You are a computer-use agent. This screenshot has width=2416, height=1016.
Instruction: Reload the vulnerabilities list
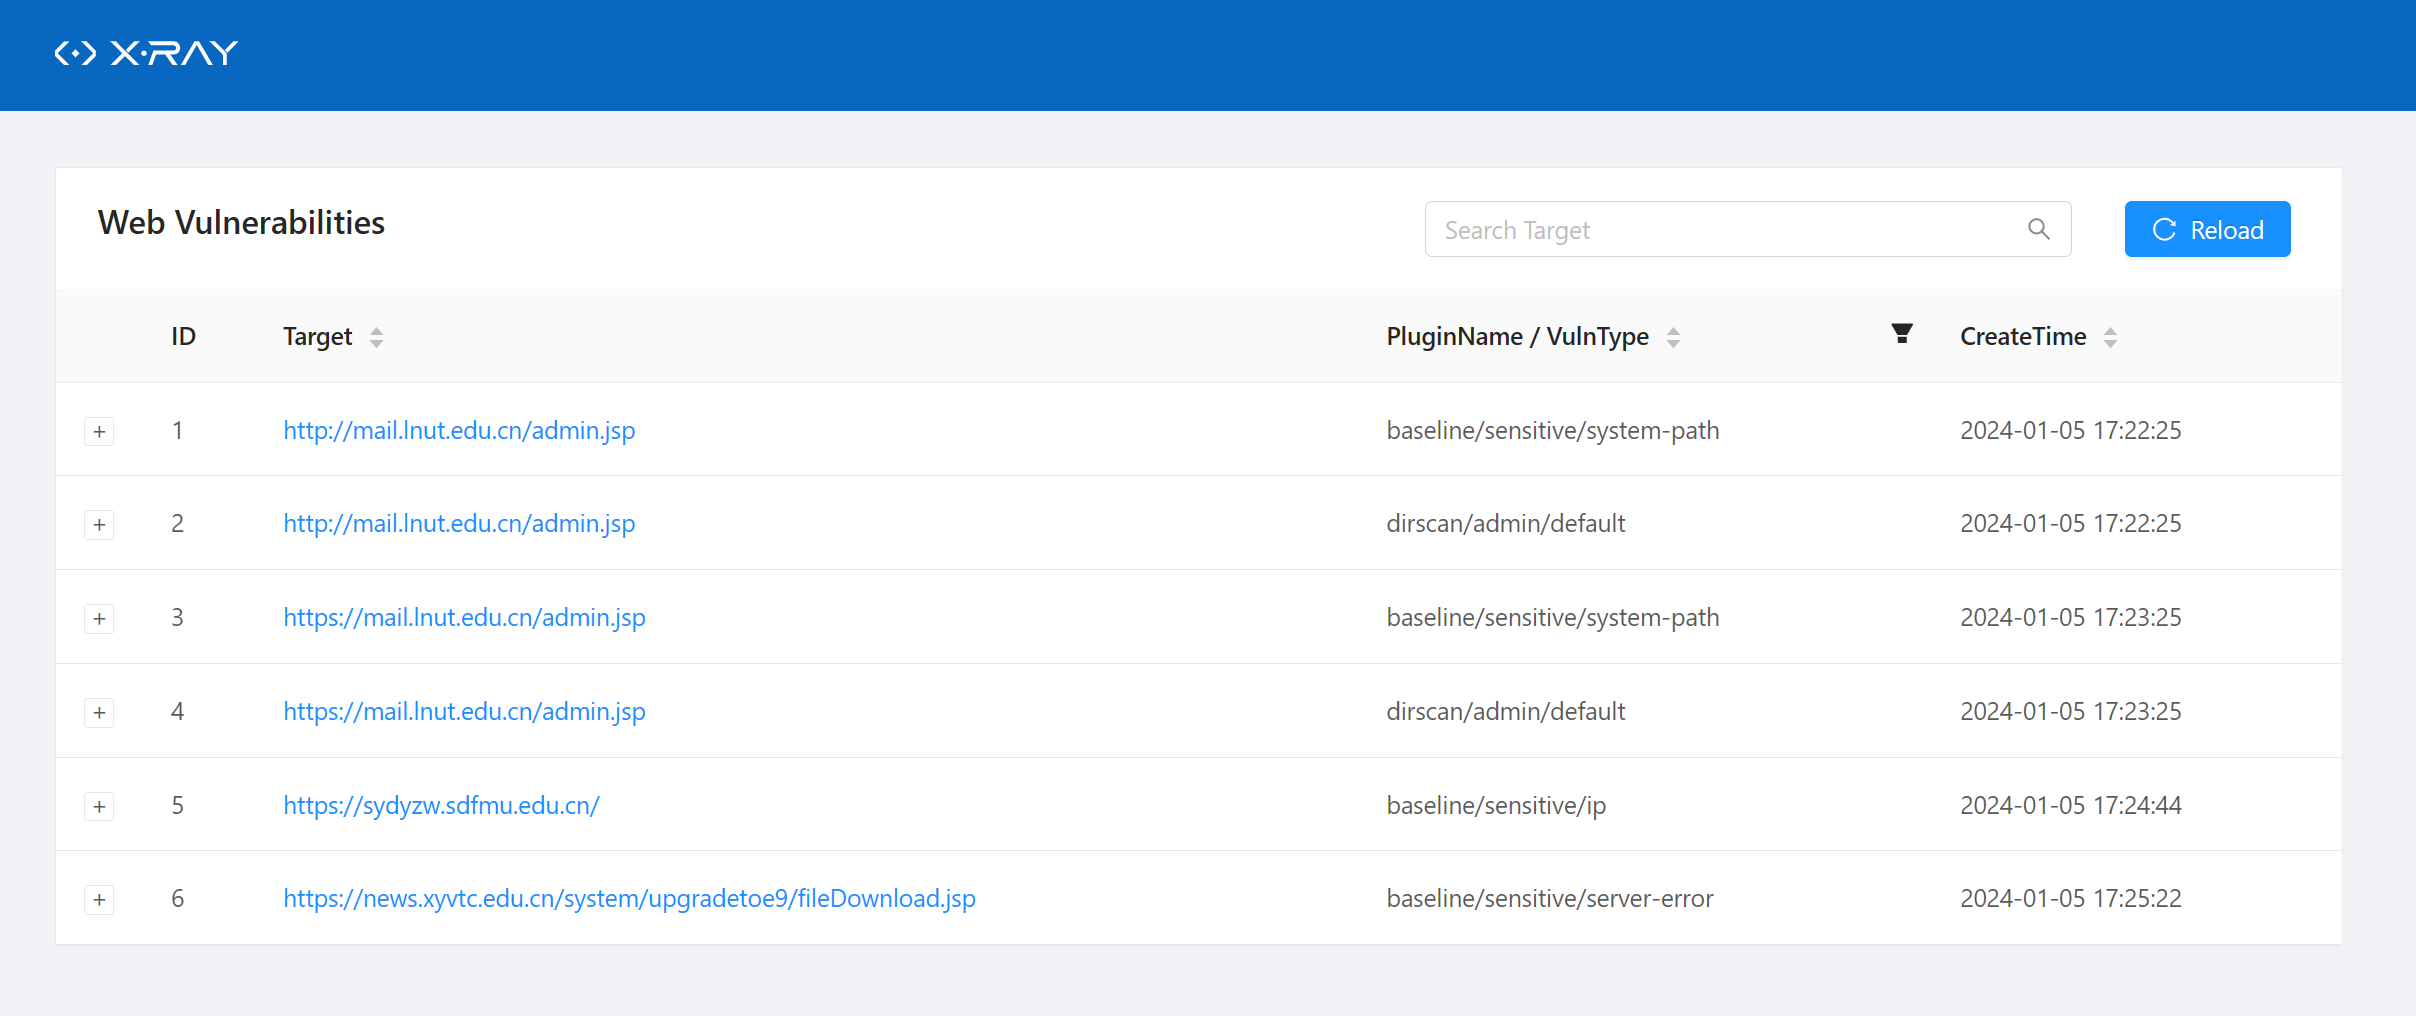coord(2207,229)
